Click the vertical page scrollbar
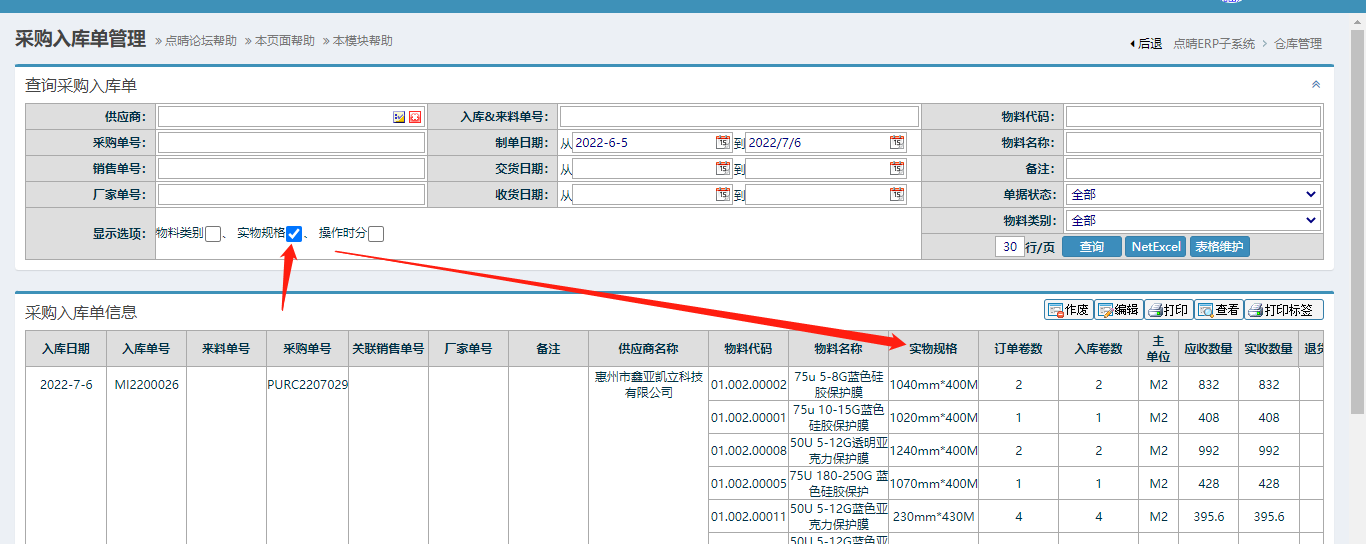This screenshot has width=1366, height=544. coord(1357,250)
